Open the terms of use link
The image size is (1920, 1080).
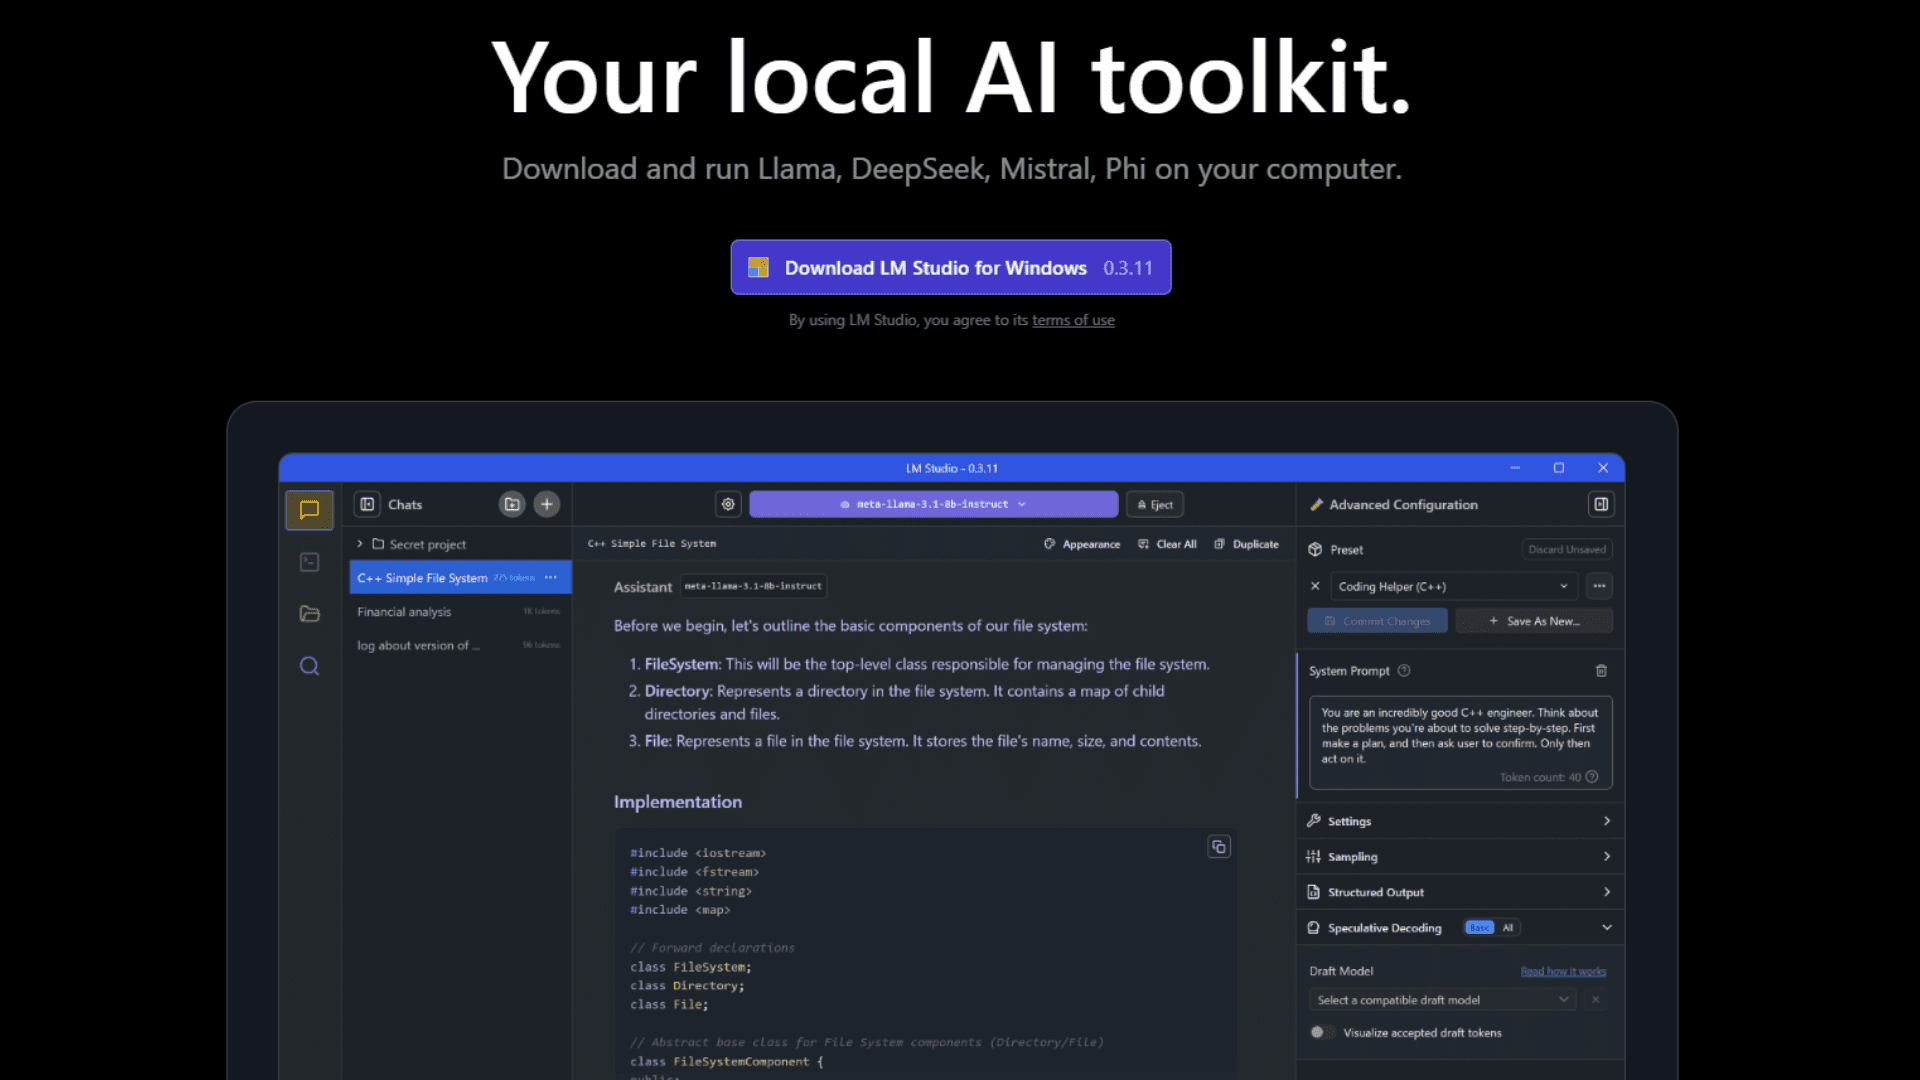click(1073, 320)
